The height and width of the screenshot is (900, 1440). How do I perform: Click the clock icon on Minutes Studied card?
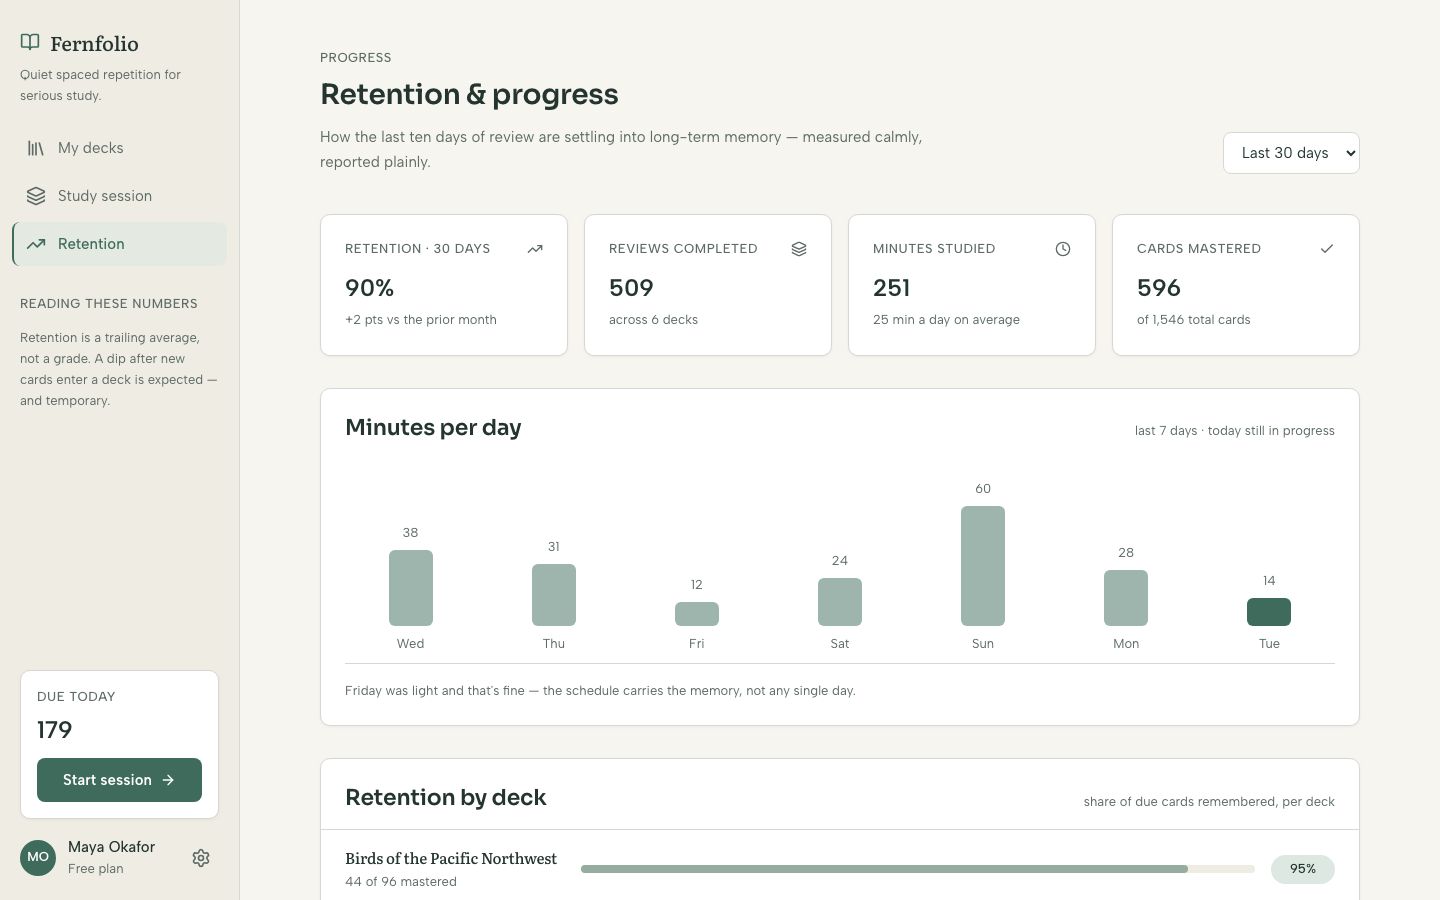click(x=1063, y=249)
